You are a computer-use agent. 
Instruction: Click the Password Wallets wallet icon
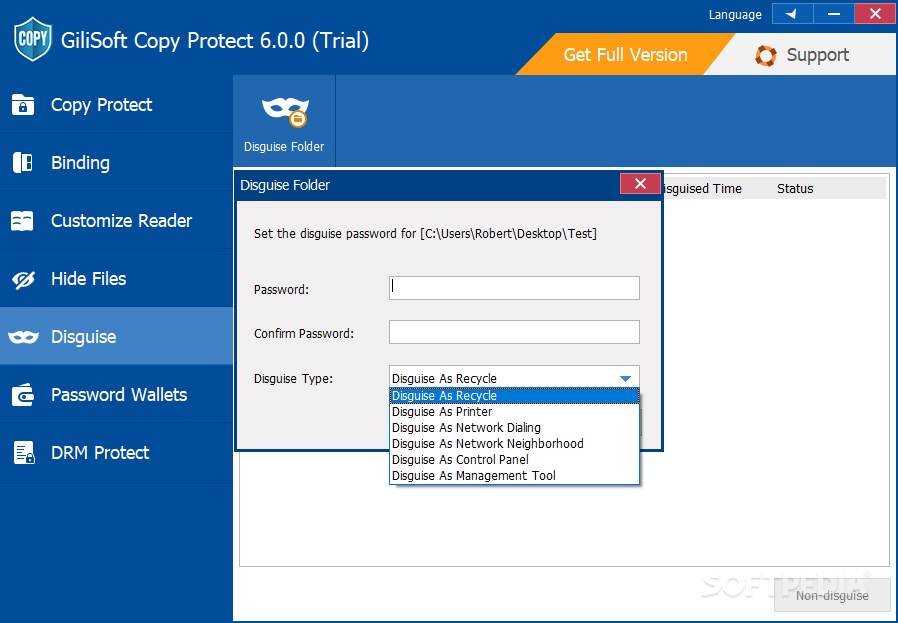[x=23, y=395]
